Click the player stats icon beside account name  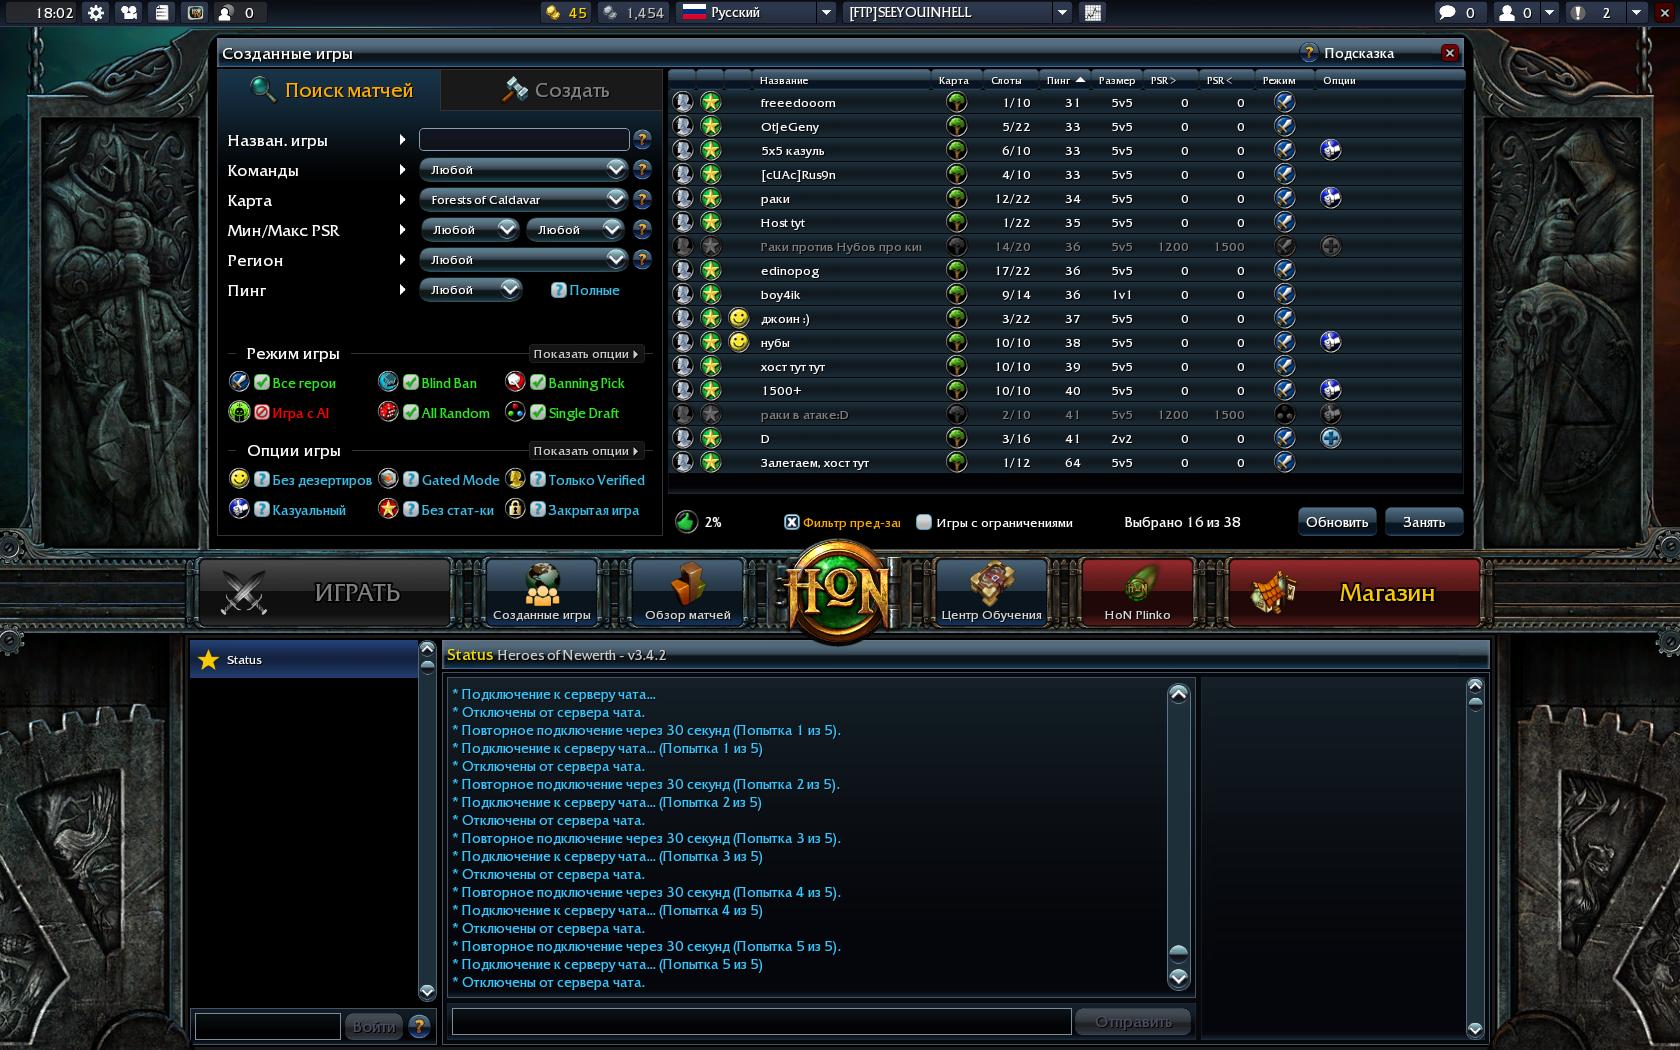pyautogui.click(x=1092, y=13)
